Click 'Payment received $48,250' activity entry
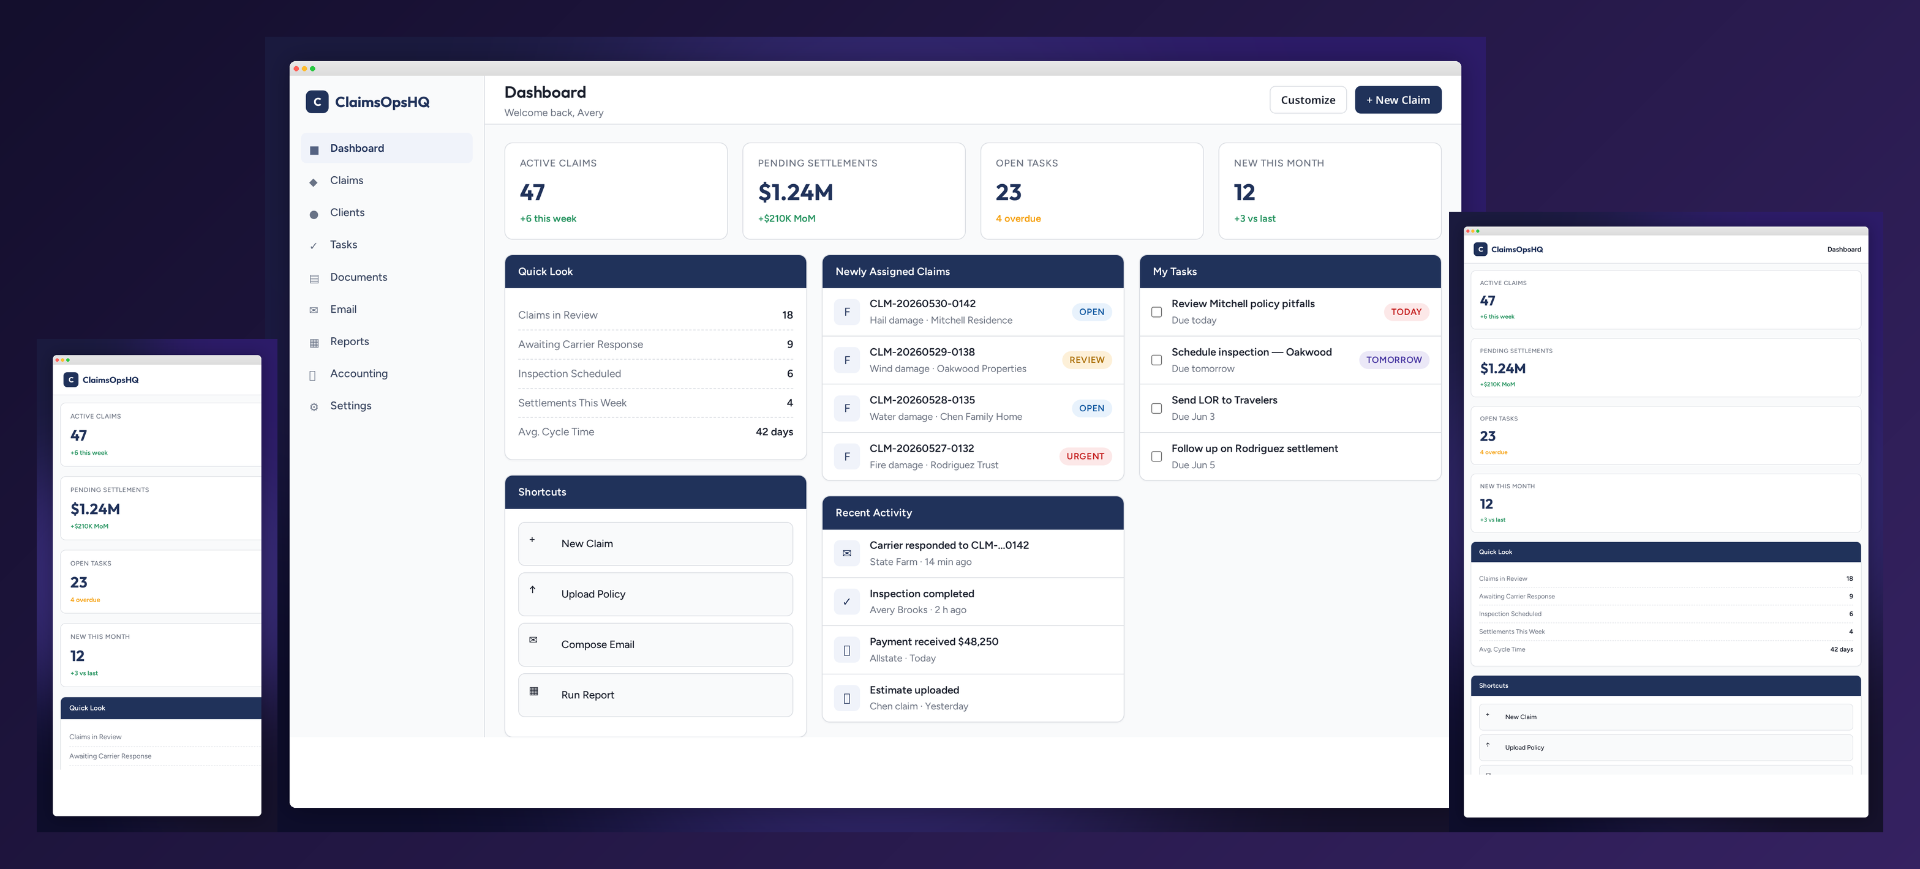1920x869 pixels. coord(972,650)
